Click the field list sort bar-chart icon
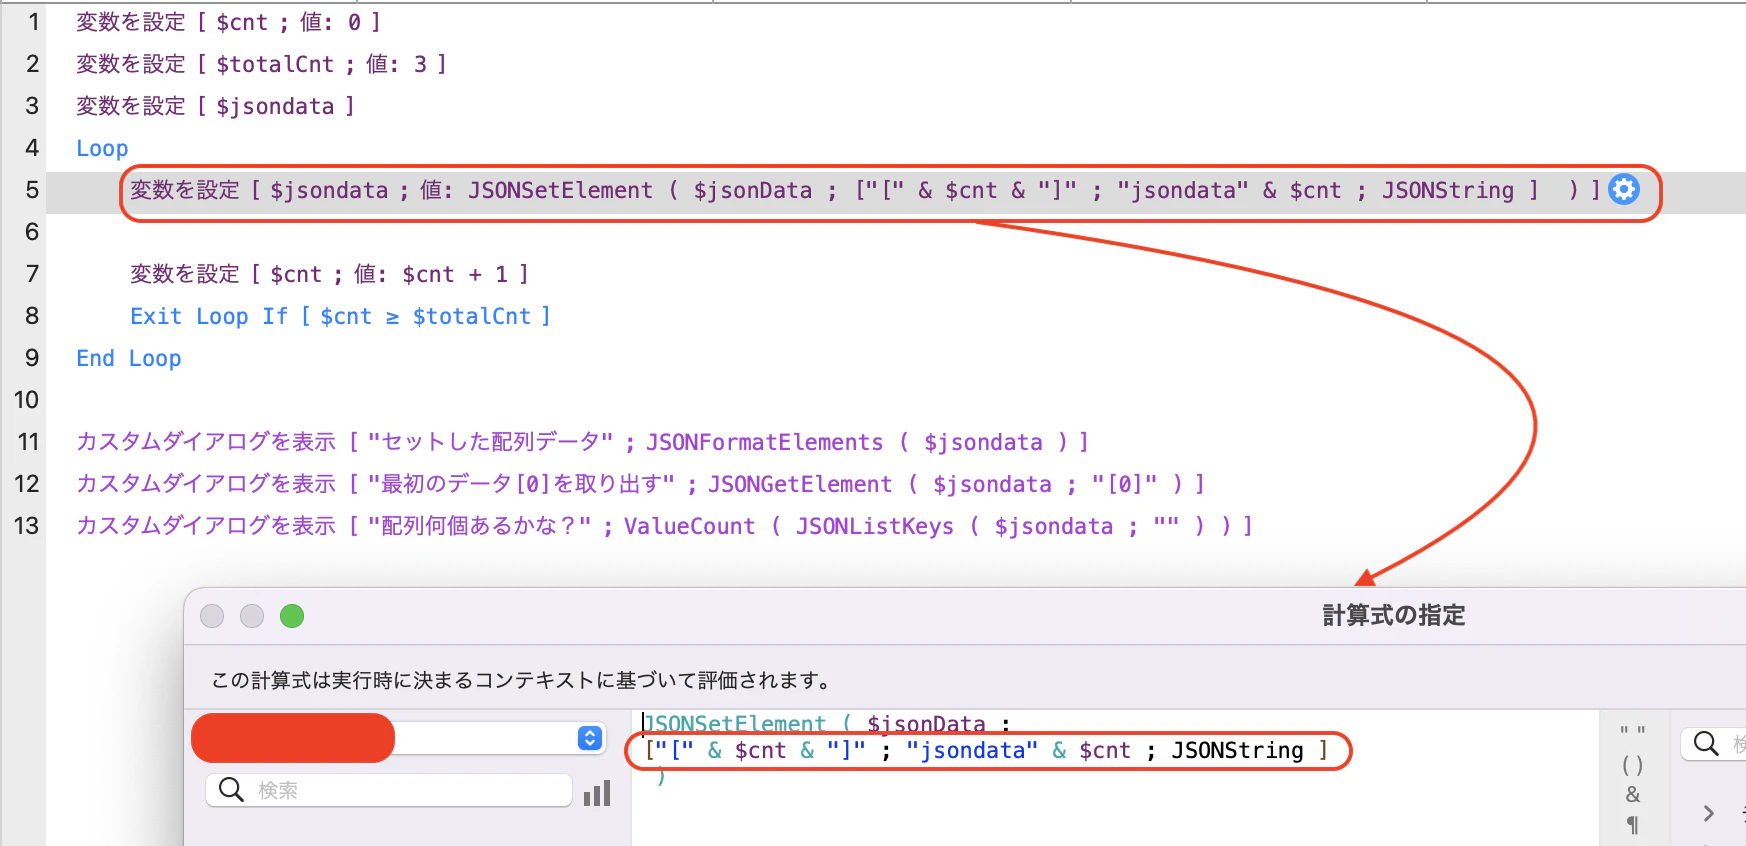The height and width of the screenshot is (846, 1746). [x=597, y=793]
